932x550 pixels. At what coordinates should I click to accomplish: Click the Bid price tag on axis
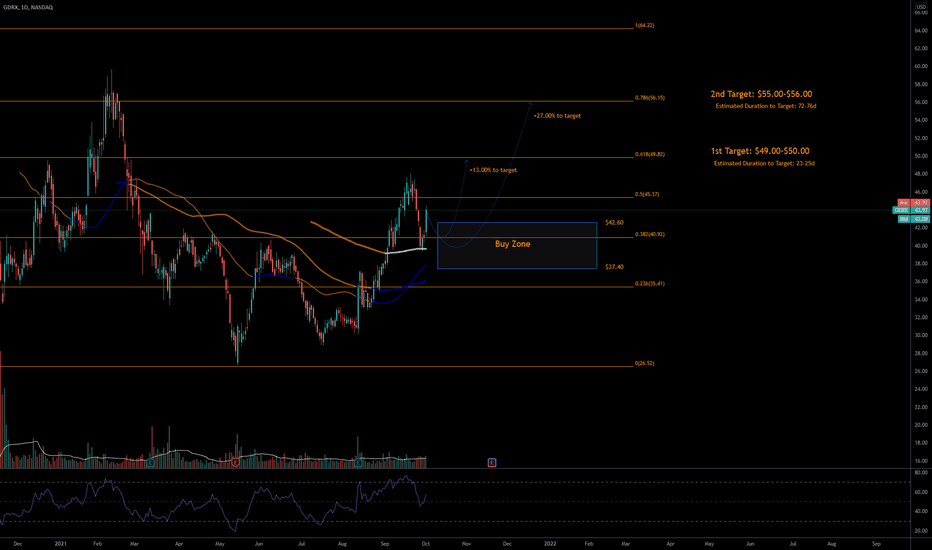[914, 219]
